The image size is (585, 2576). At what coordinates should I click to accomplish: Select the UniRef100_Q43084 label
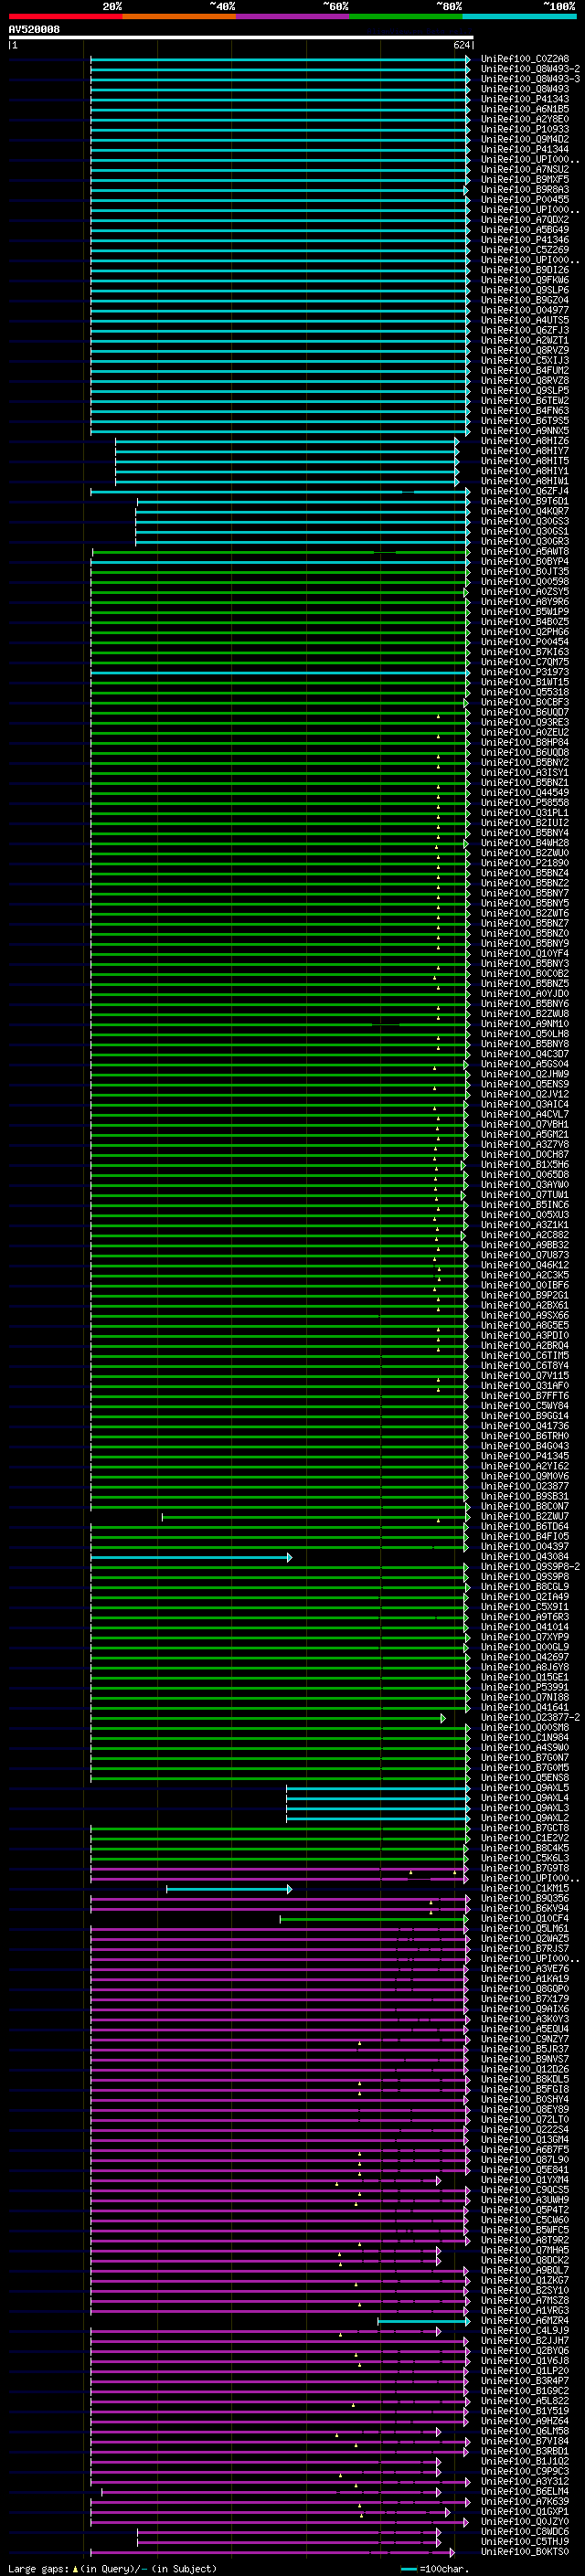pyautogui.click(x=524, y=1557)
